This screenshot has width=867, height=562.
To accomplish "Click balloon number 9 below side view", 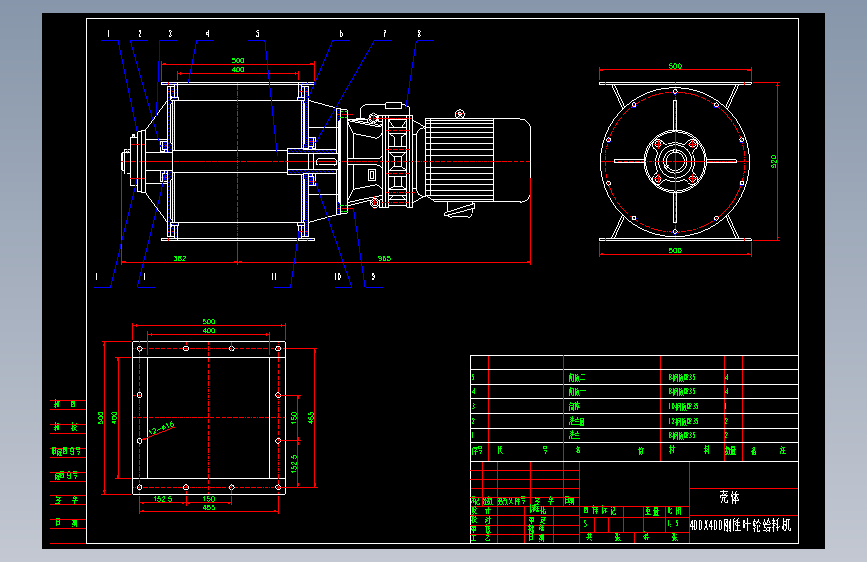I will 373,276.
